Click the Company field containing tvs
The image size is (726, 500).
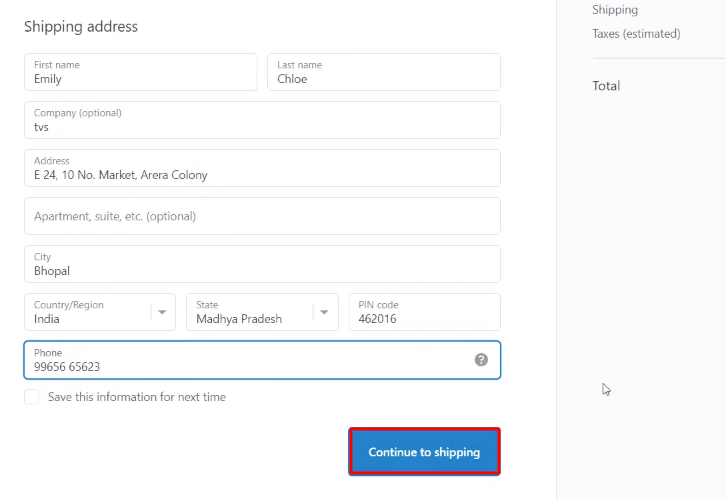pos(263,120)
